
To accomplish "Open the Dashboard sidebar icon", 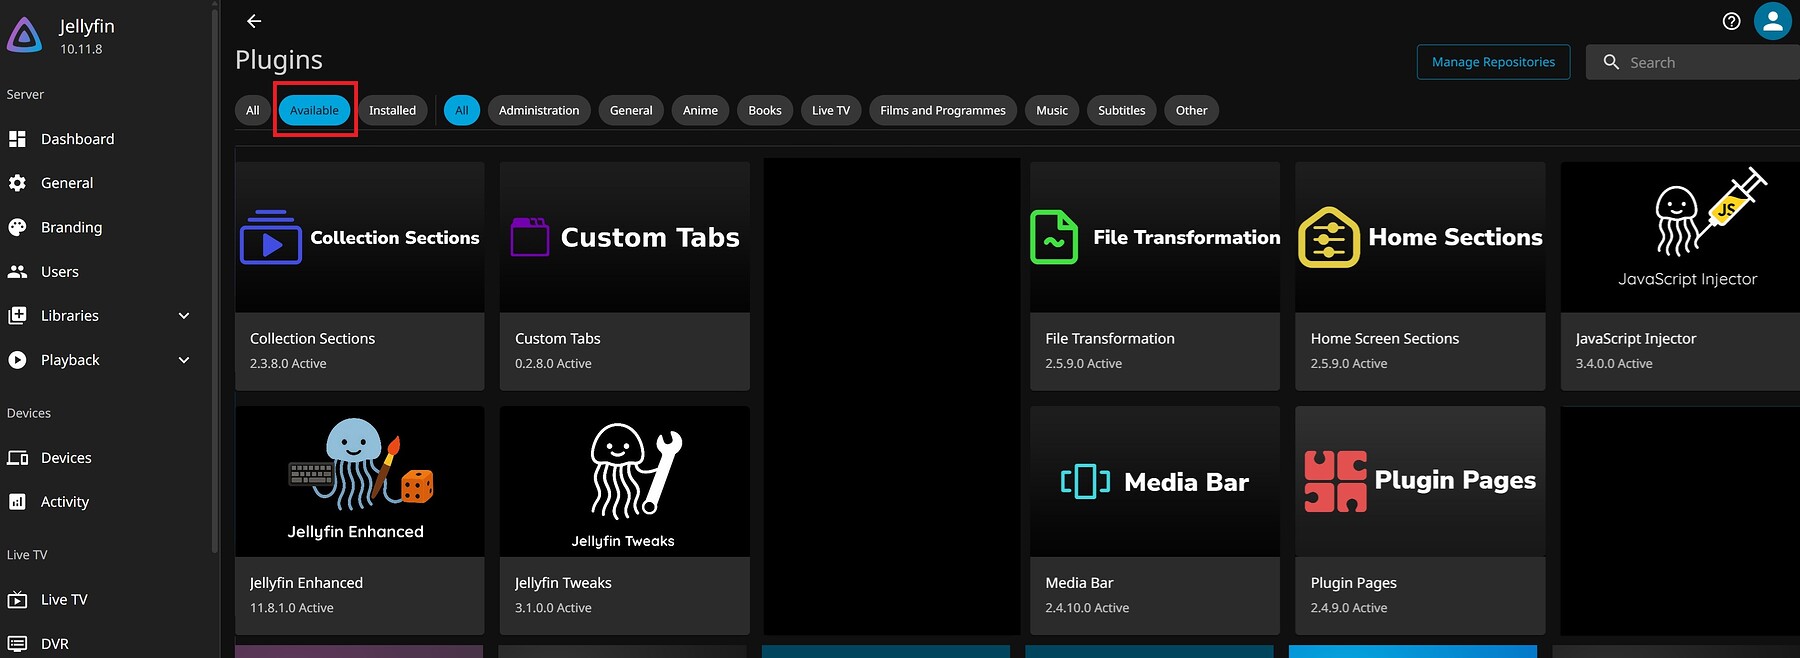I will [x=17, y=139].
